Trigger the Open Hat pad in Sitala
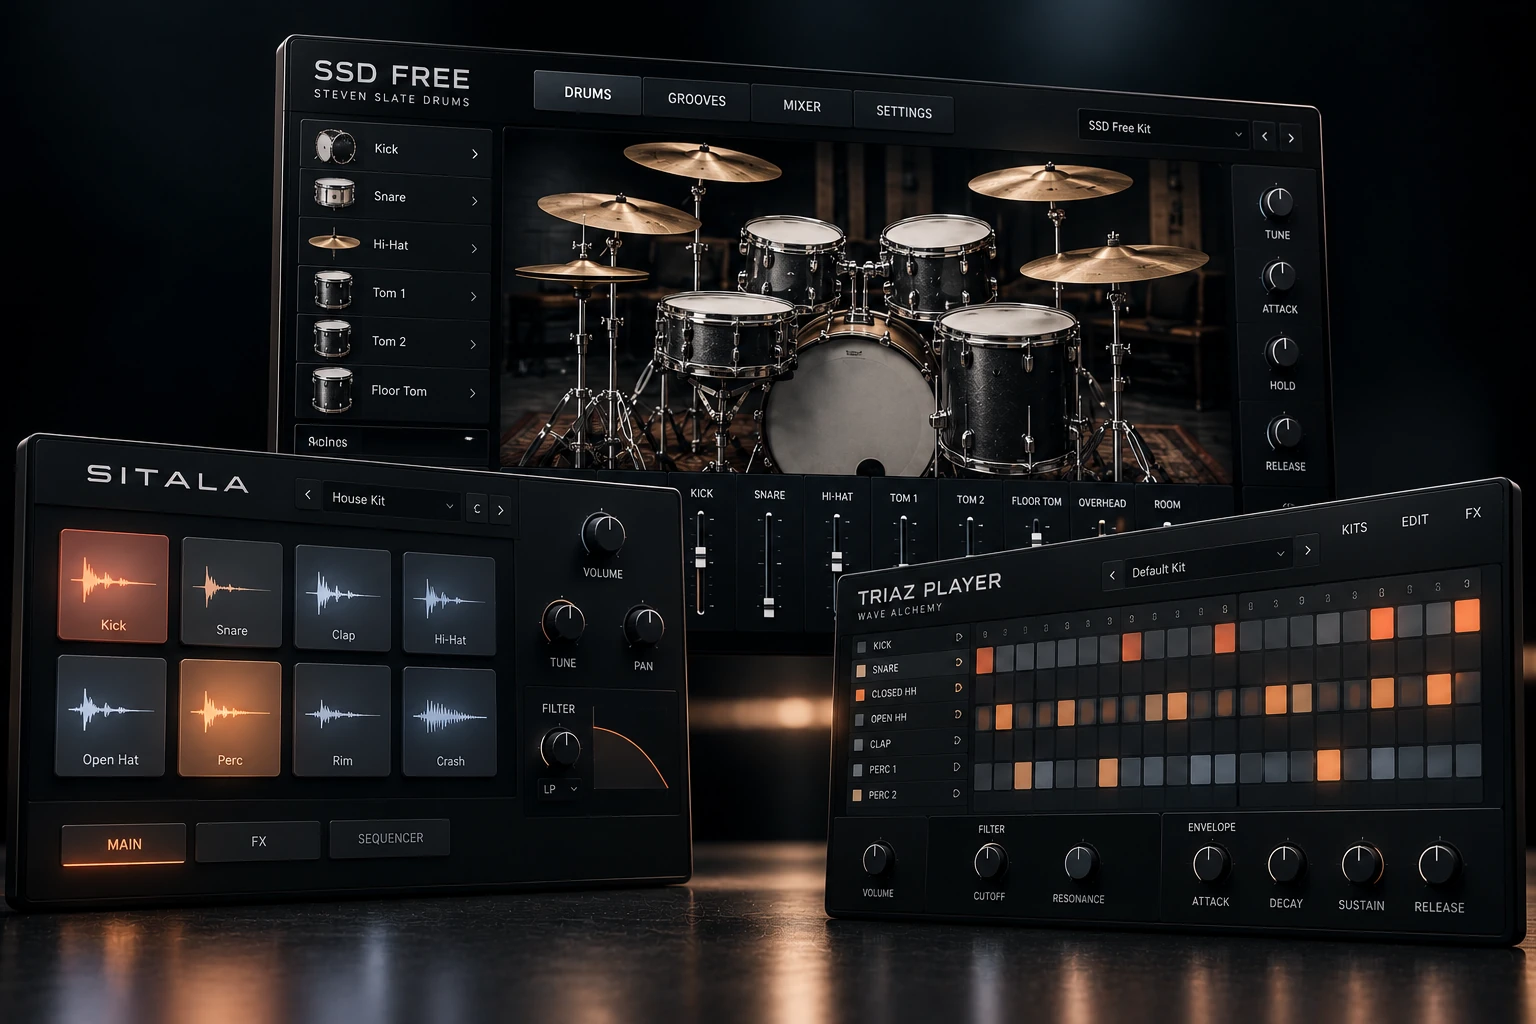The height and width of the screenshot is (1024, 1536). coord(111,716)
